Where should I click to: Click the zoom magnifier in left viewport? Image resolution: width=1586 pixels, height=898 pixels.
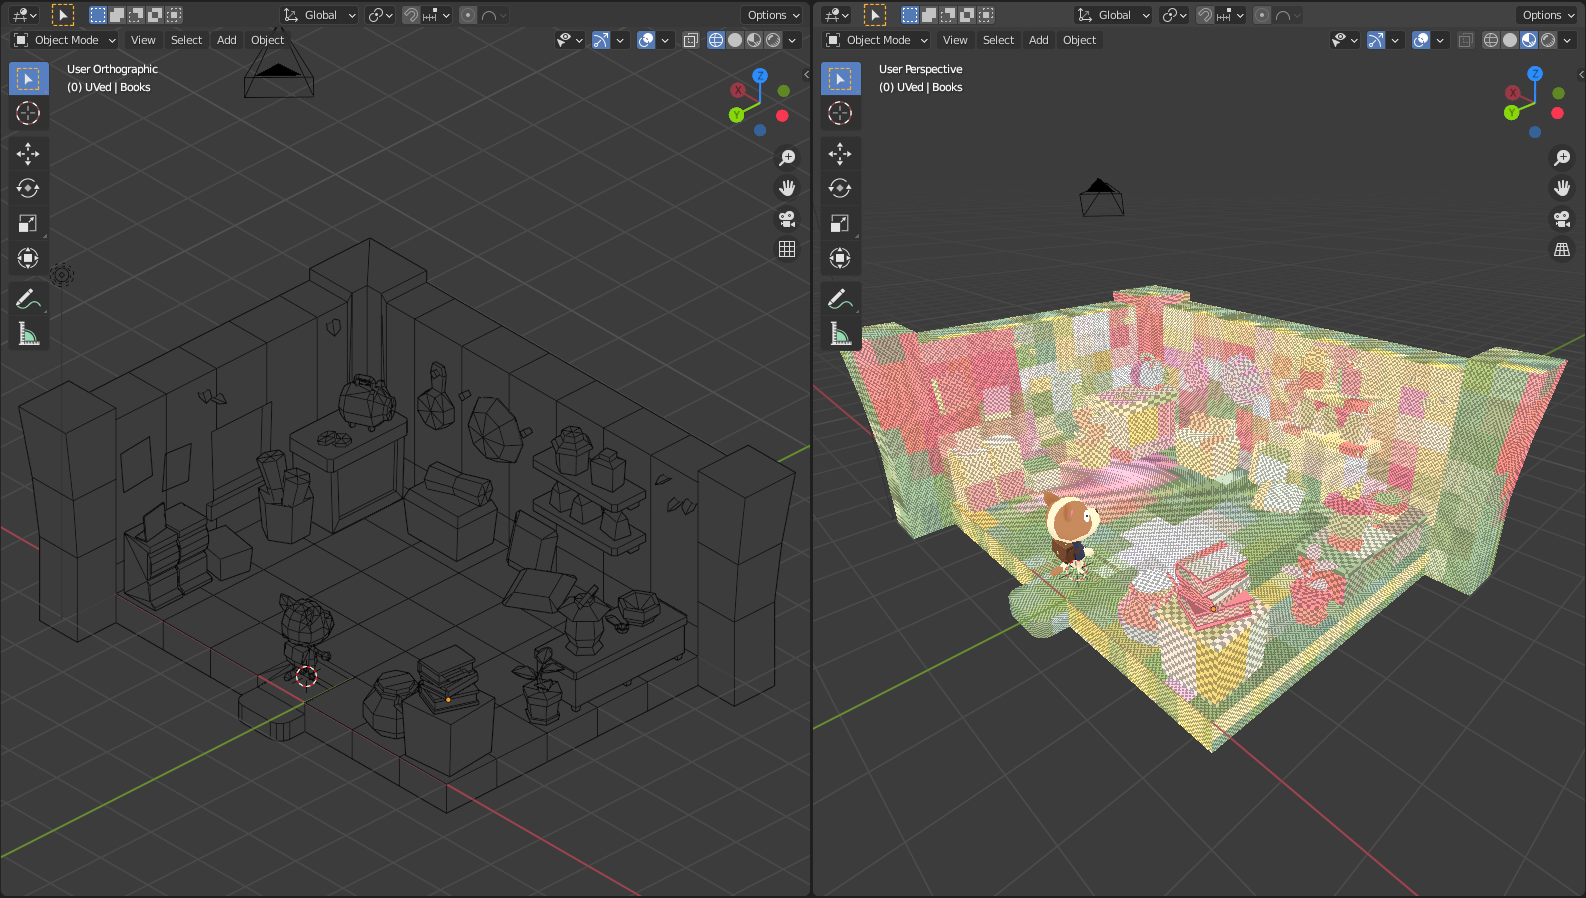(787, 158)
